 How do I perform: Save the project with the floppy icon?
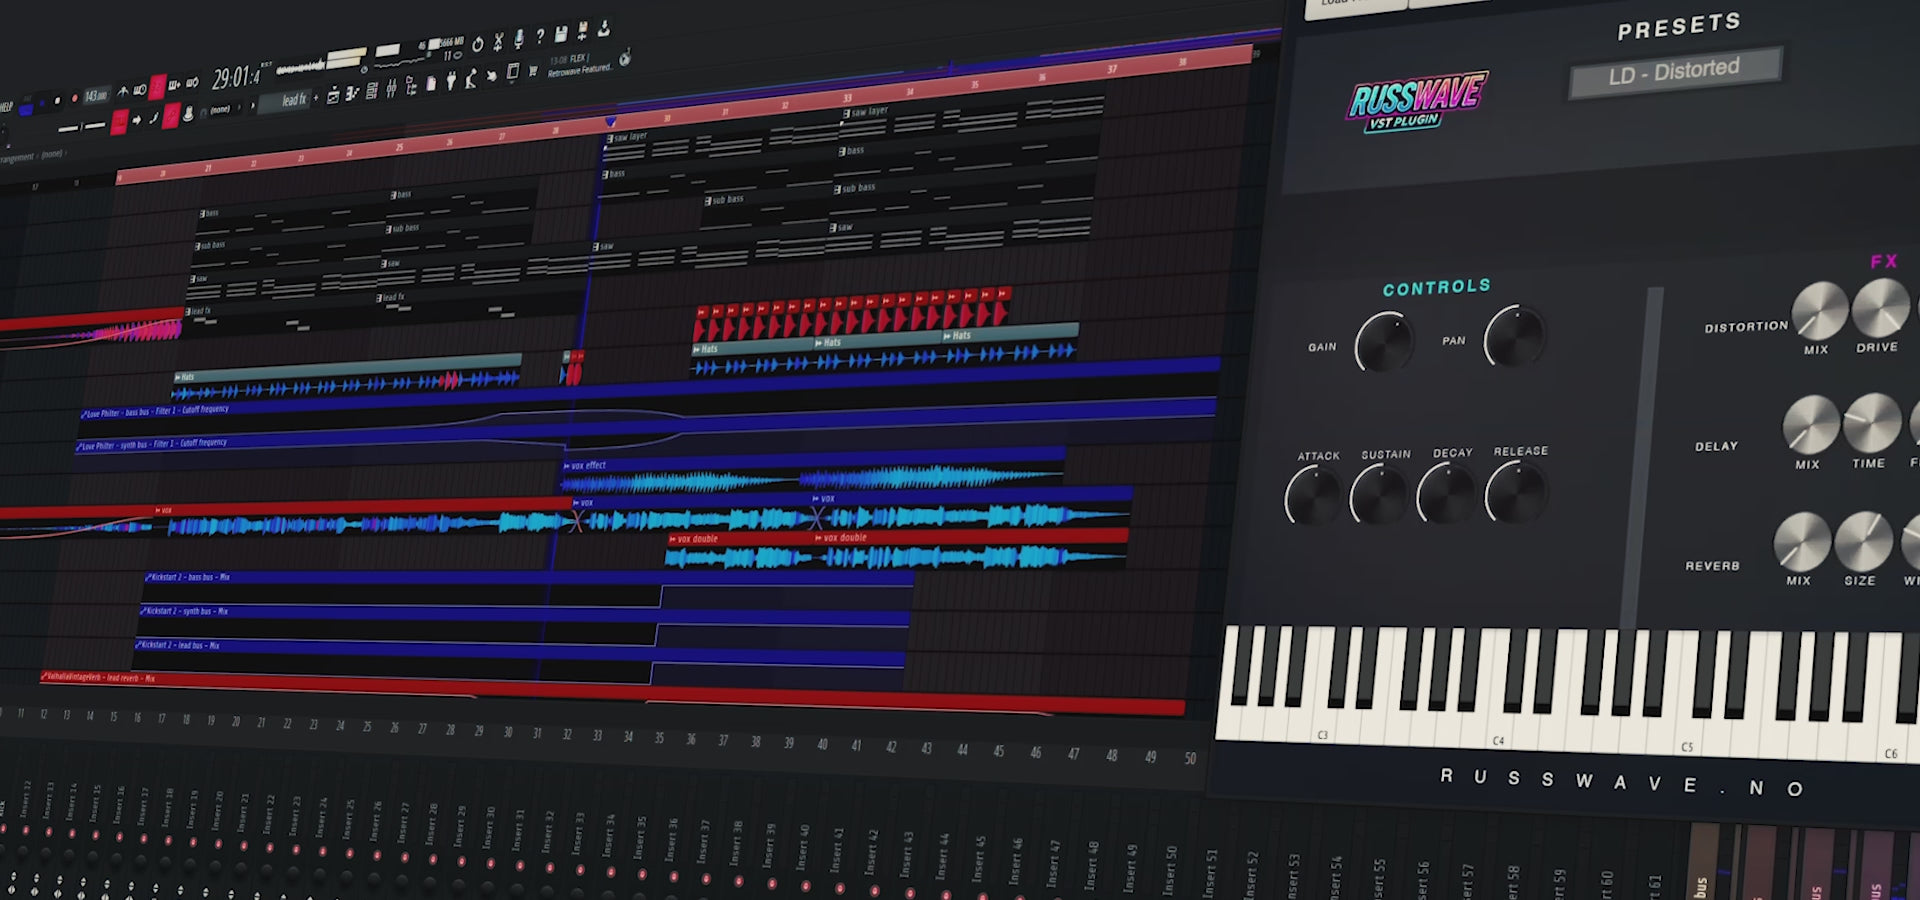pos(560,34)
